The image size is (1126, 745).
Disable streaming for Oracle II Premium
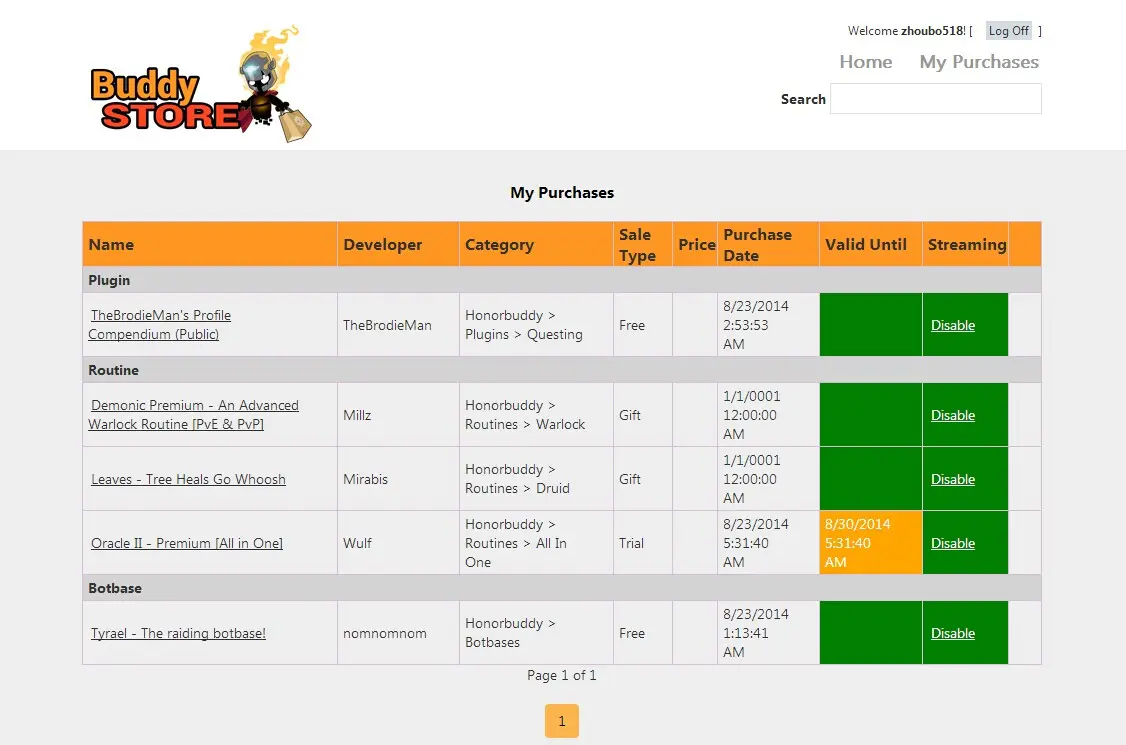[952, 543]
